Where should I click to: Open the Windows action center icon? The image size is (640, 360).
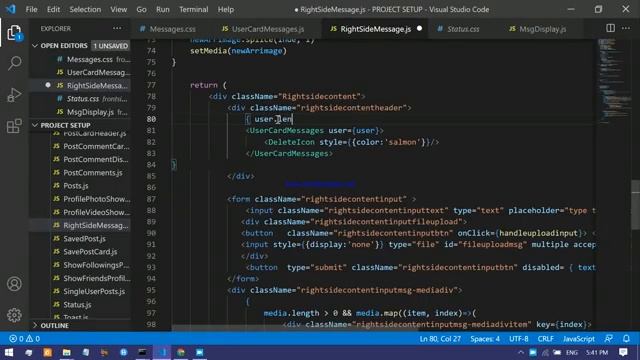[623, 352]
